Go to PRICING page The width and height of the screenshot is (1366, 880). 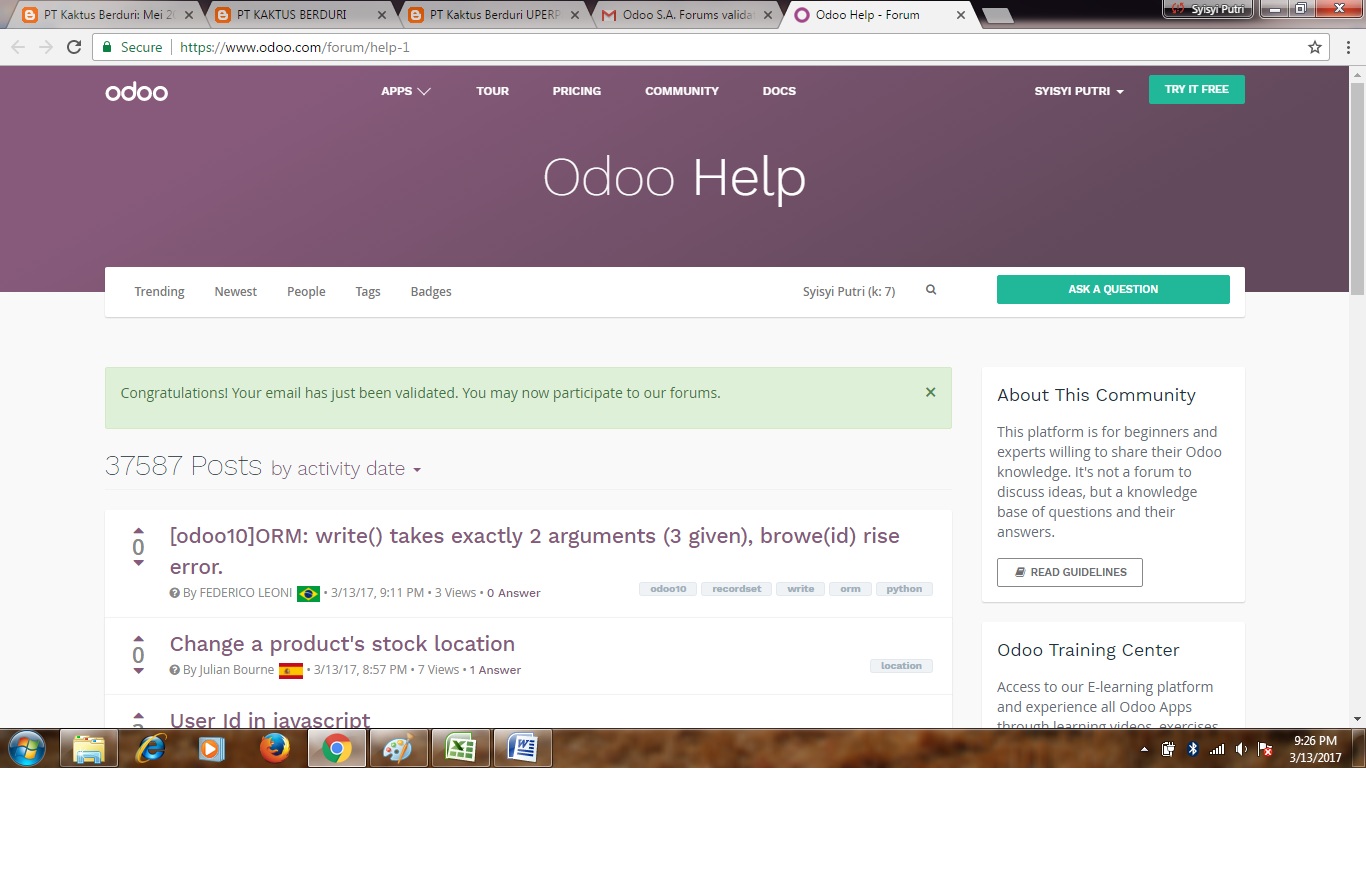[x=577, y=91]
